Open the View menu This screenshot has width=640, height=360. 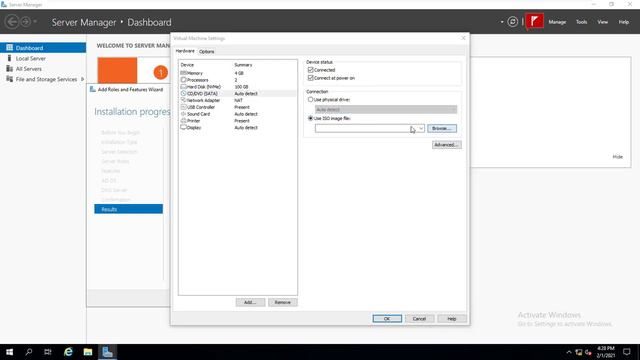coord(603,22)
